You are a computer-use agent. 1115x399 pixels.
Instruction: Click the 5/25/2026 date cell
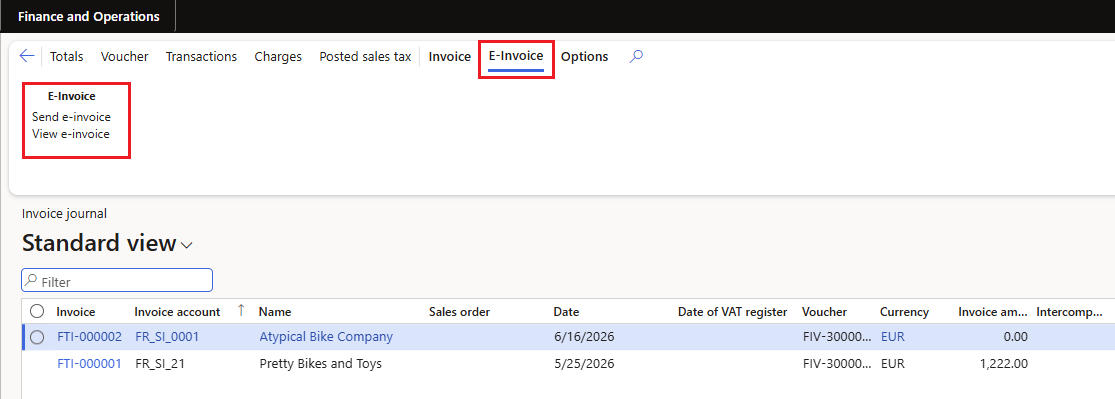tap(584, 363)
